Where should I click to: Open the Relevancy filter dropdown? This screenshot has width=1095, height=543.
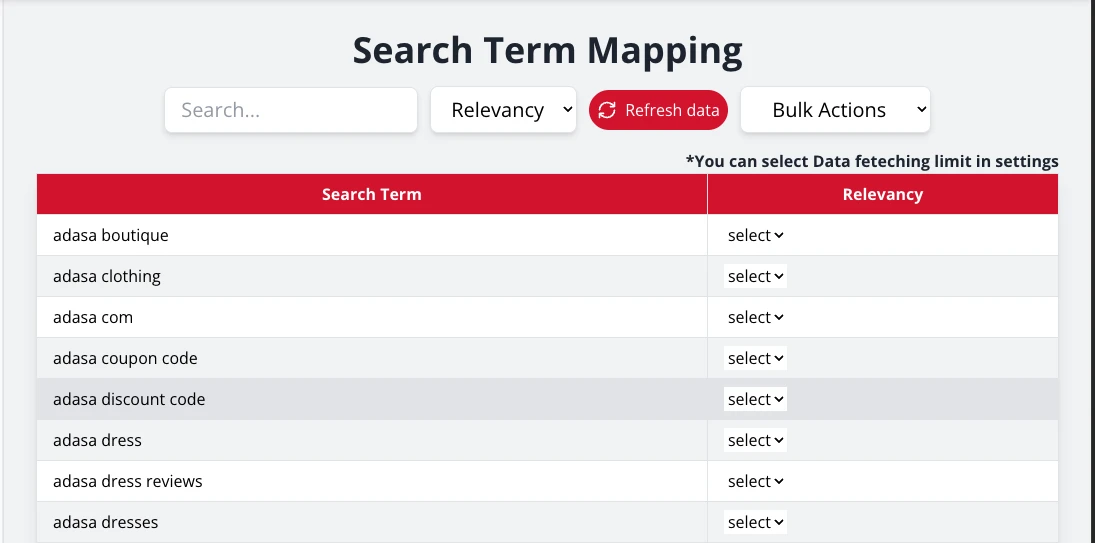click(x=503, y=110)
